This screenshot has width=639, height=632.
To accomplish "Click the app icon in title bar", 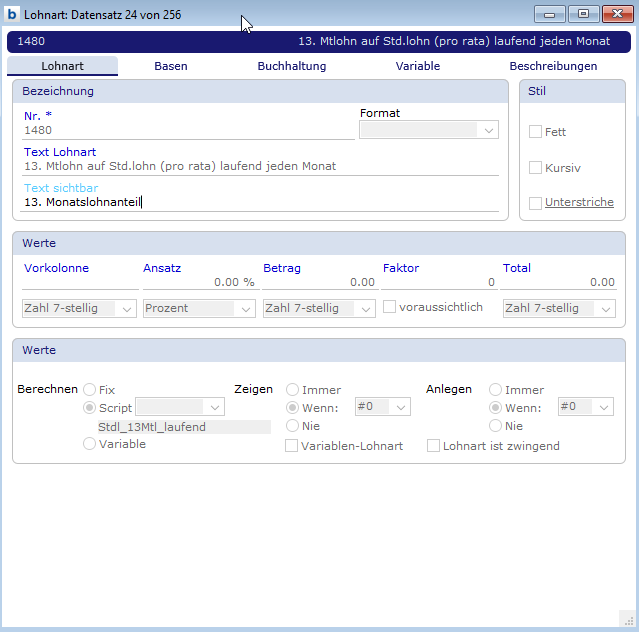I will pos(12,14).
